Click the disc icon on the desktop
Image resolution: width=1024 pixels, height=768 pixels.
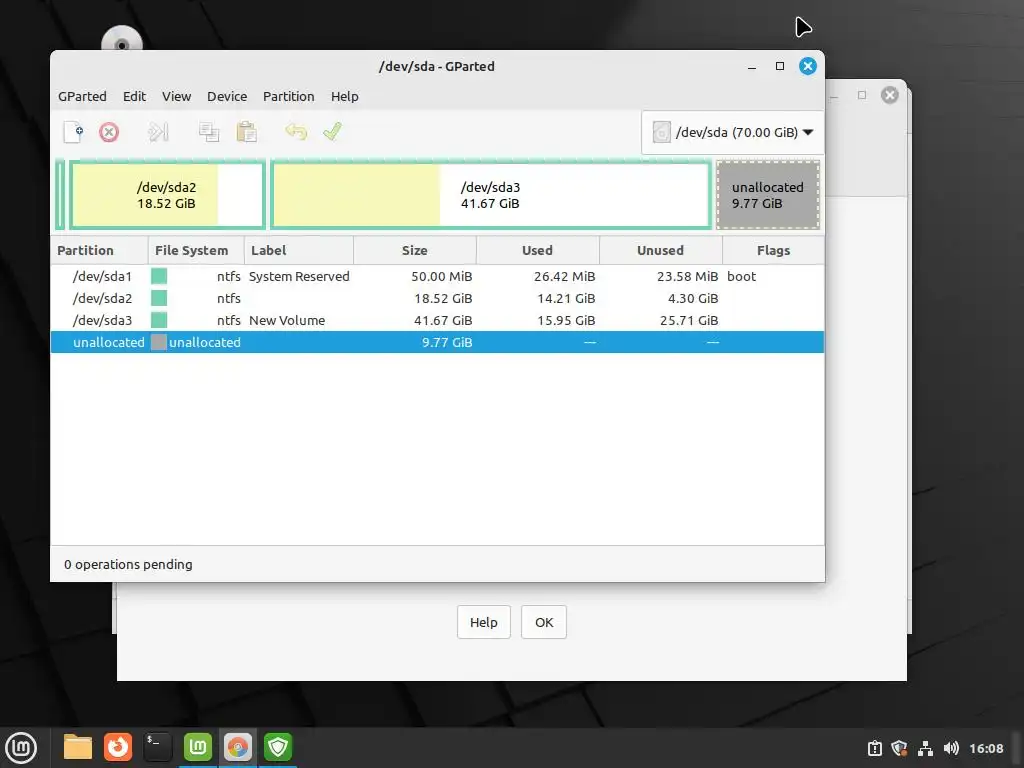(122, 39)
